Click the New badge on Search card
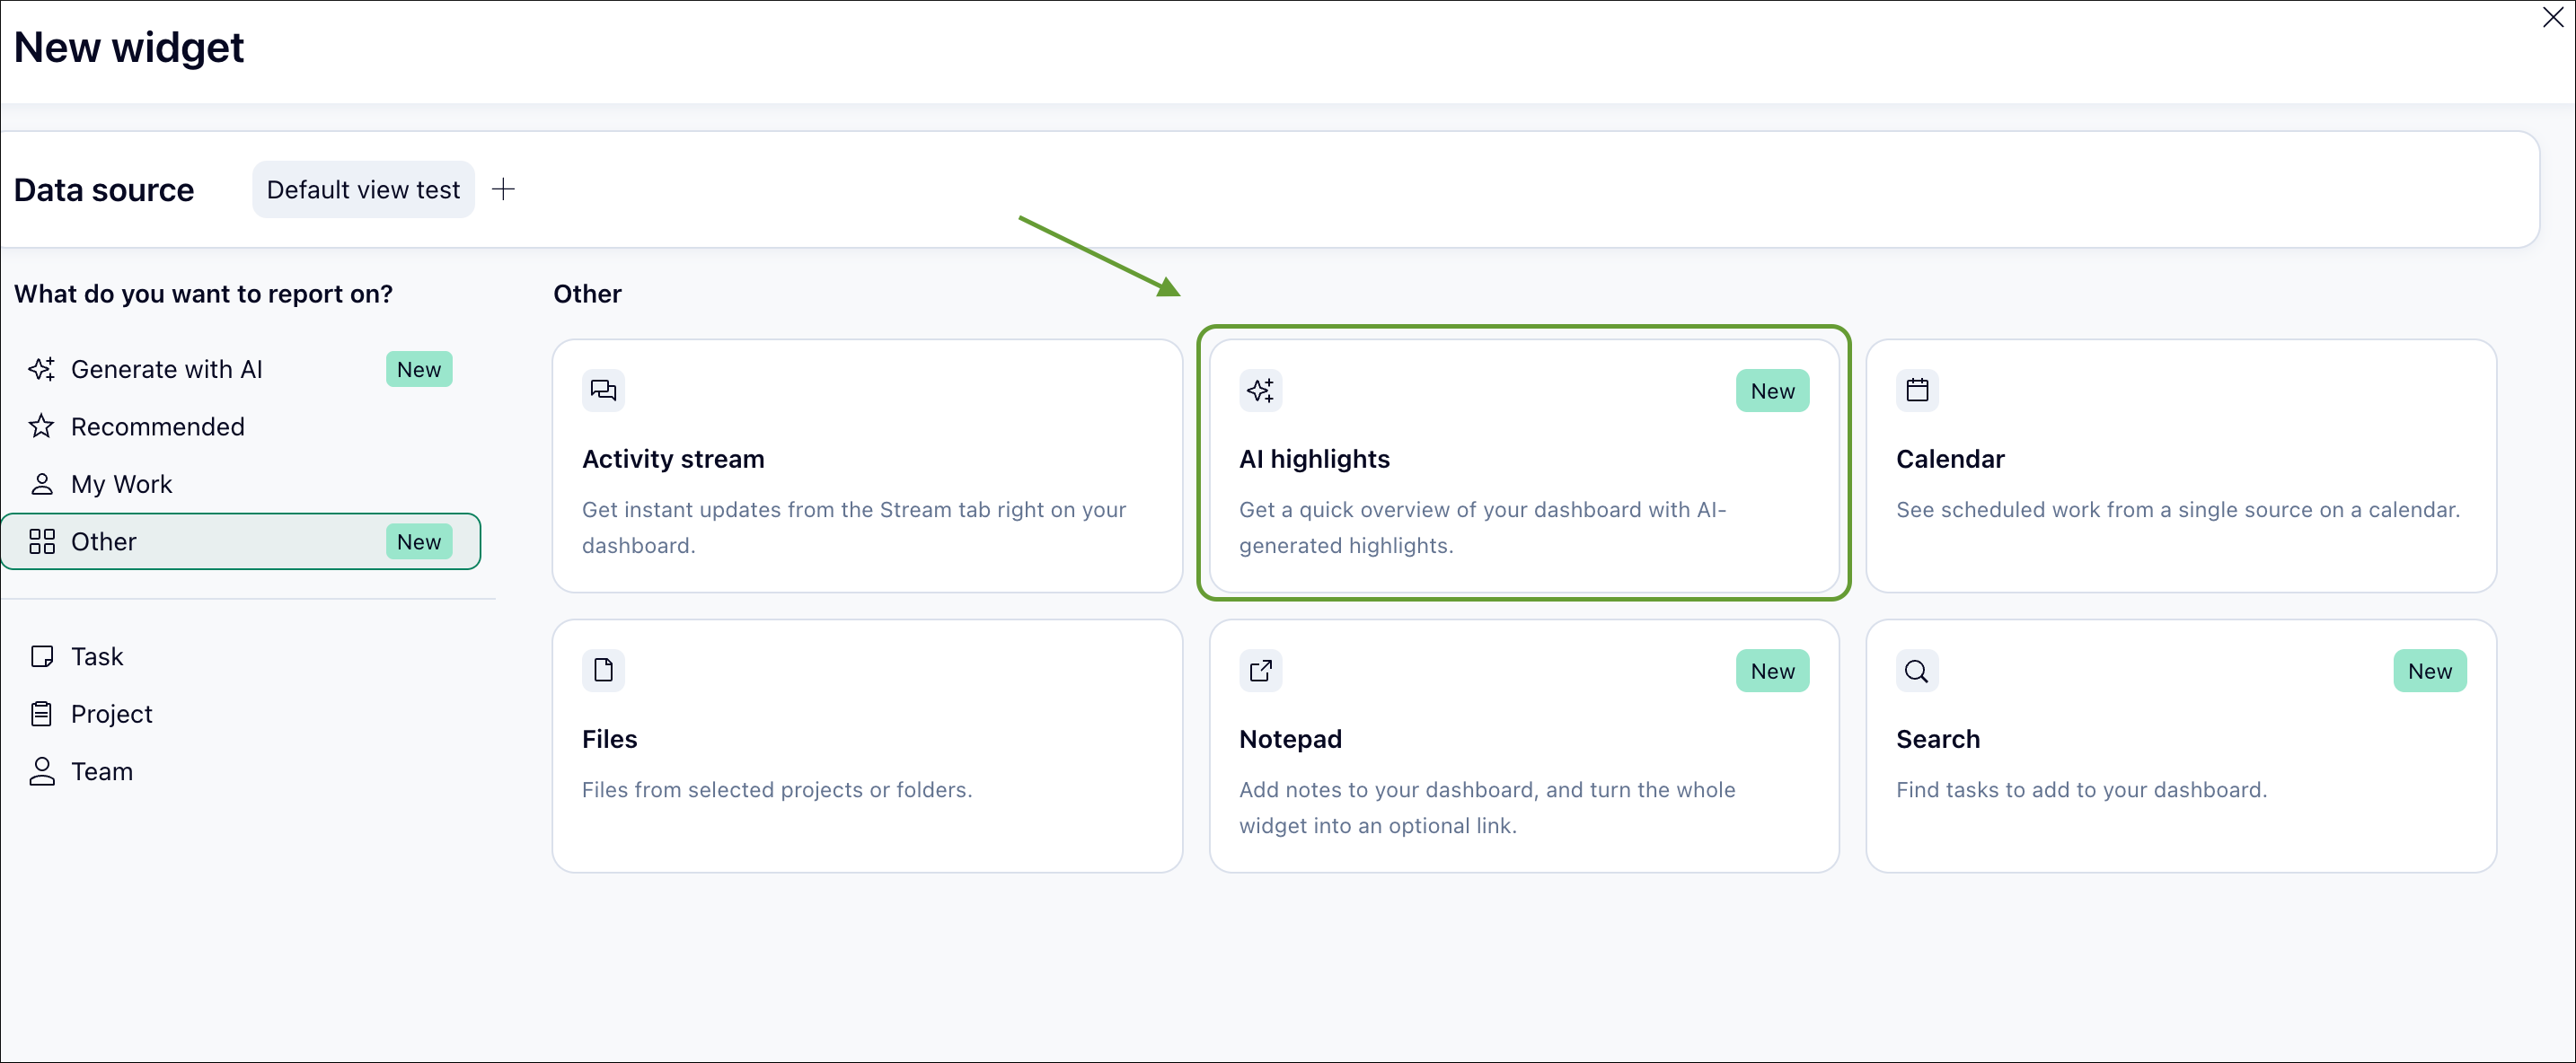Screen dimensions: 2576x1063 [2429, 671]
